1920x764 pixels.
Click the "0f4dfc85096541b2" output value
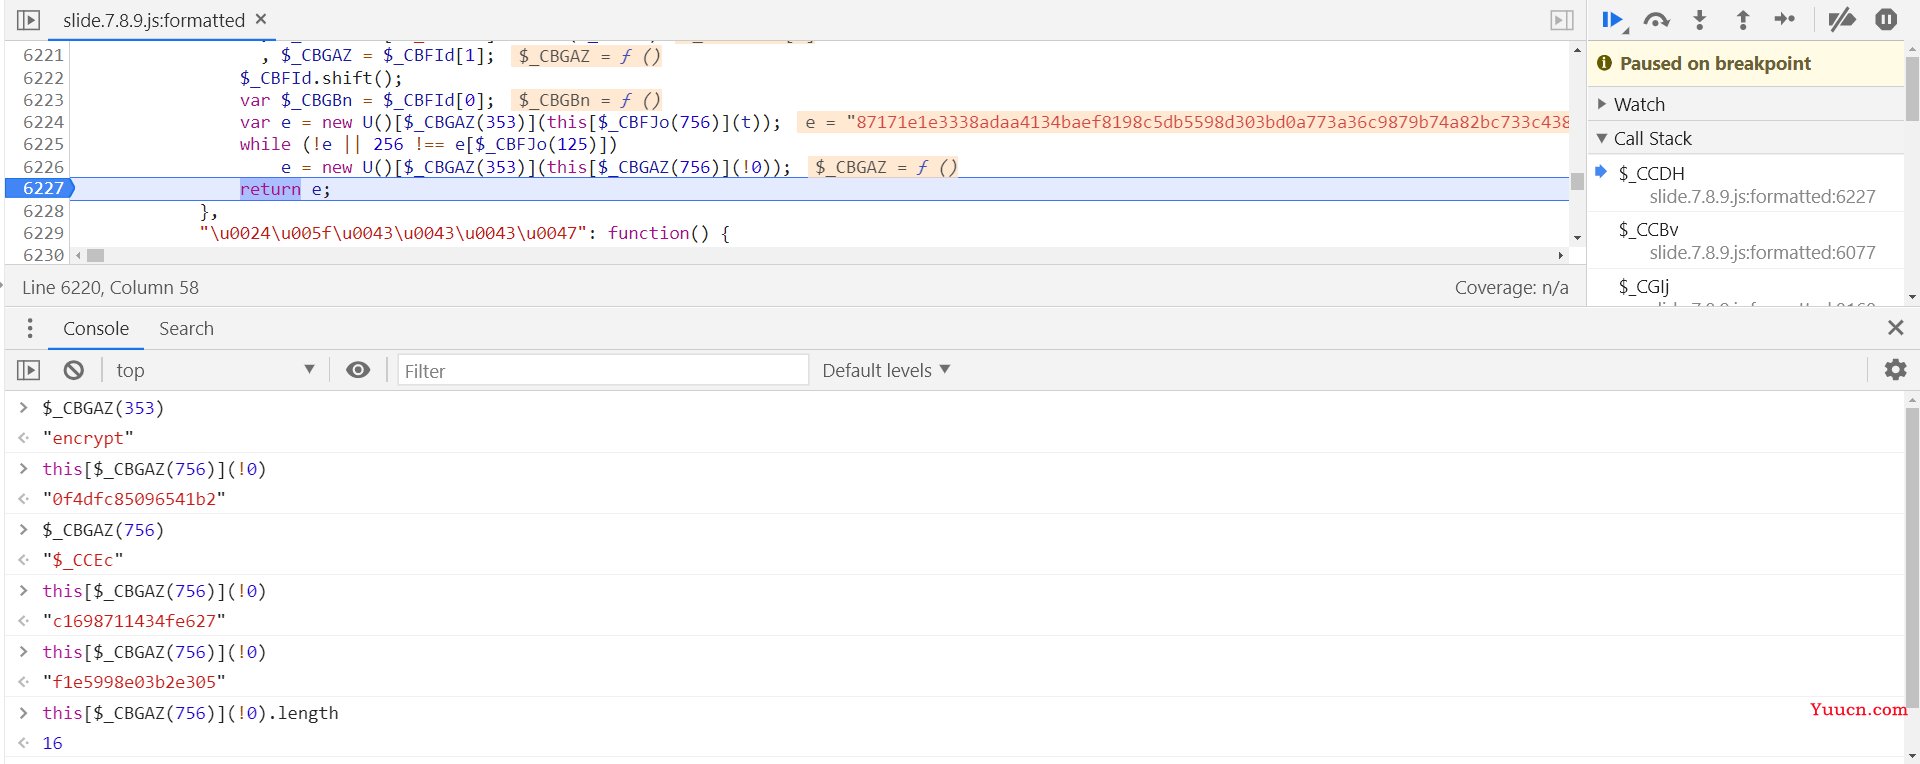134,499
